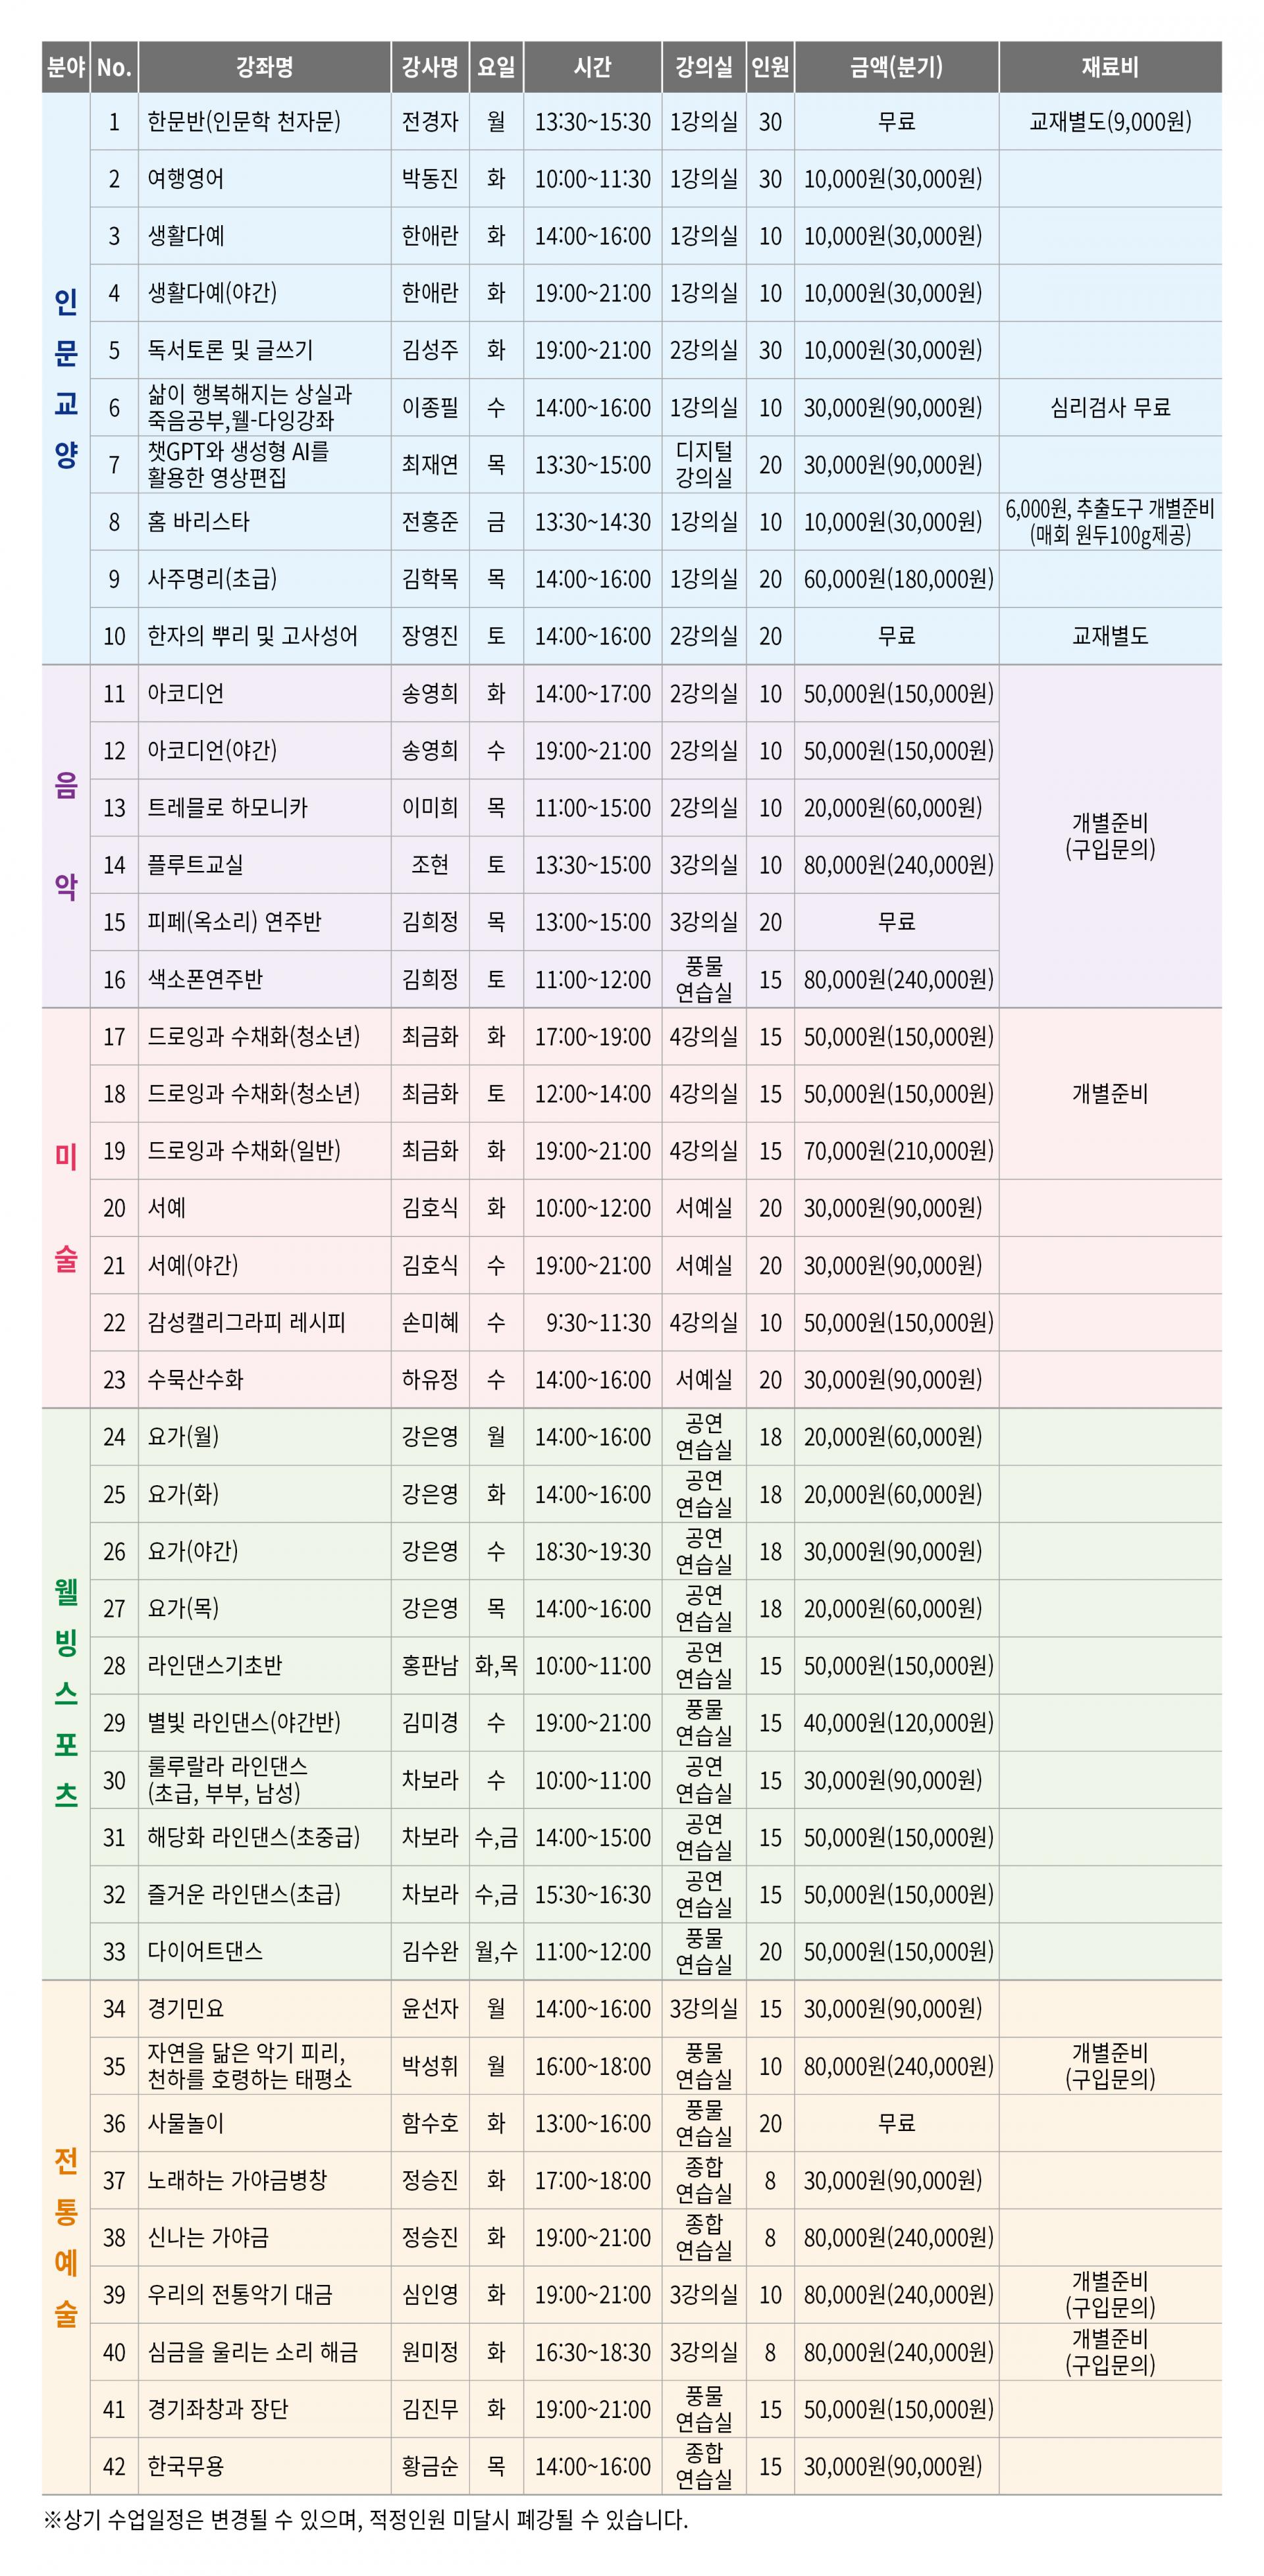The image size is (1264, 2576).
Task: Click the 금액(분기) column header
Action: [896, 67]
